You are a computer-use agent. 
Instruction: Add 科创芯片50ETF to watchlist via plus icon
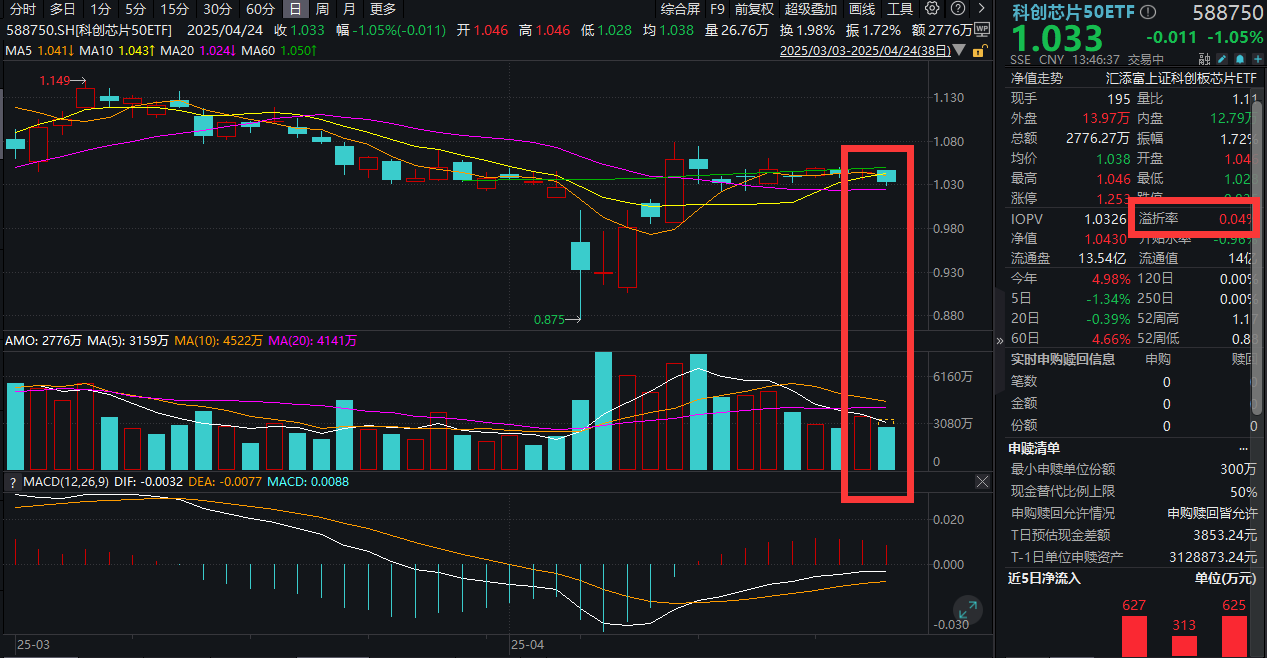[x=1256, y=59]
